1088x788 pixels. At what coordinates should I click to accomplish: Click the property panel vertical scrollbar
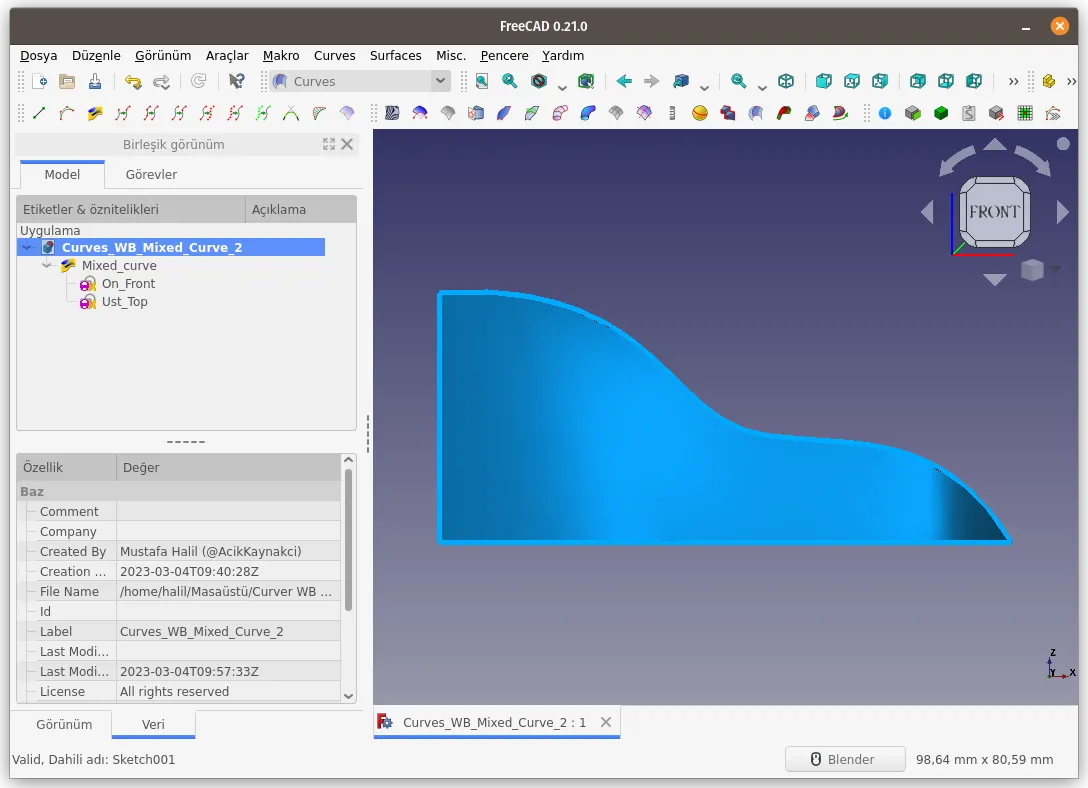pyautogui.click(x=348, y=540)
